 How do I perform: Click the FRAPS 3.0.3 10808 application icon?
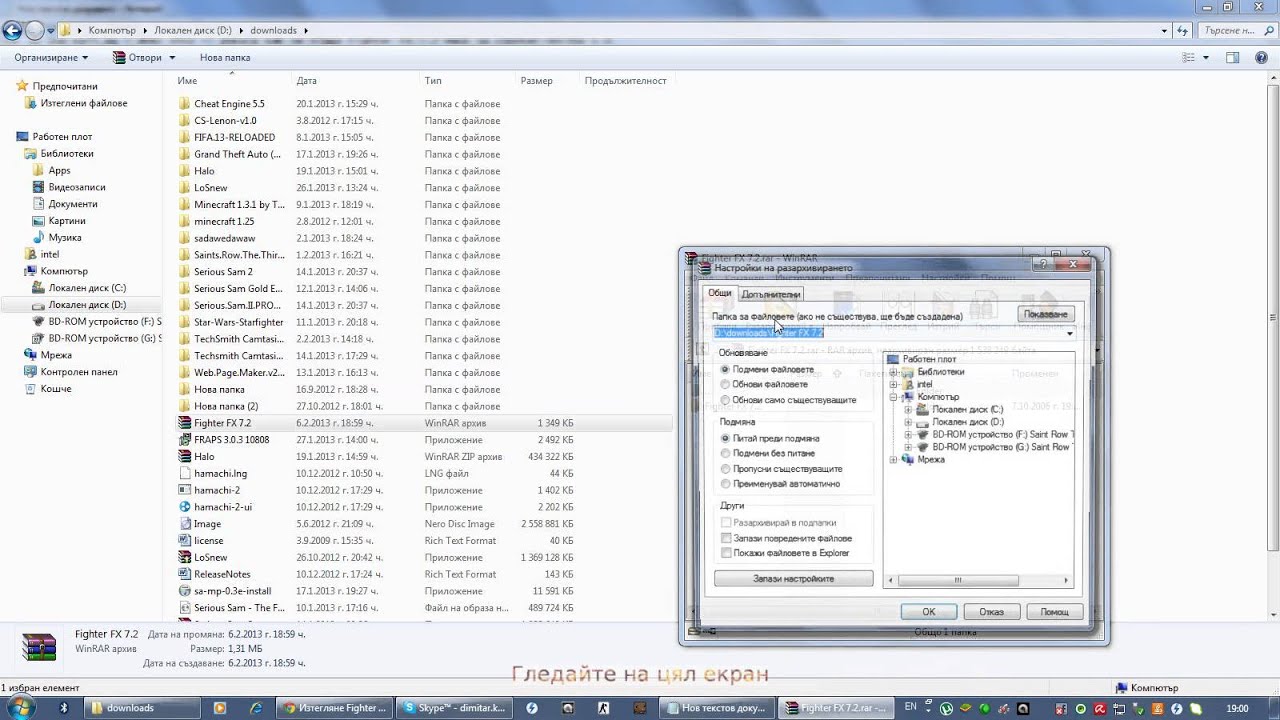[185, 440]
